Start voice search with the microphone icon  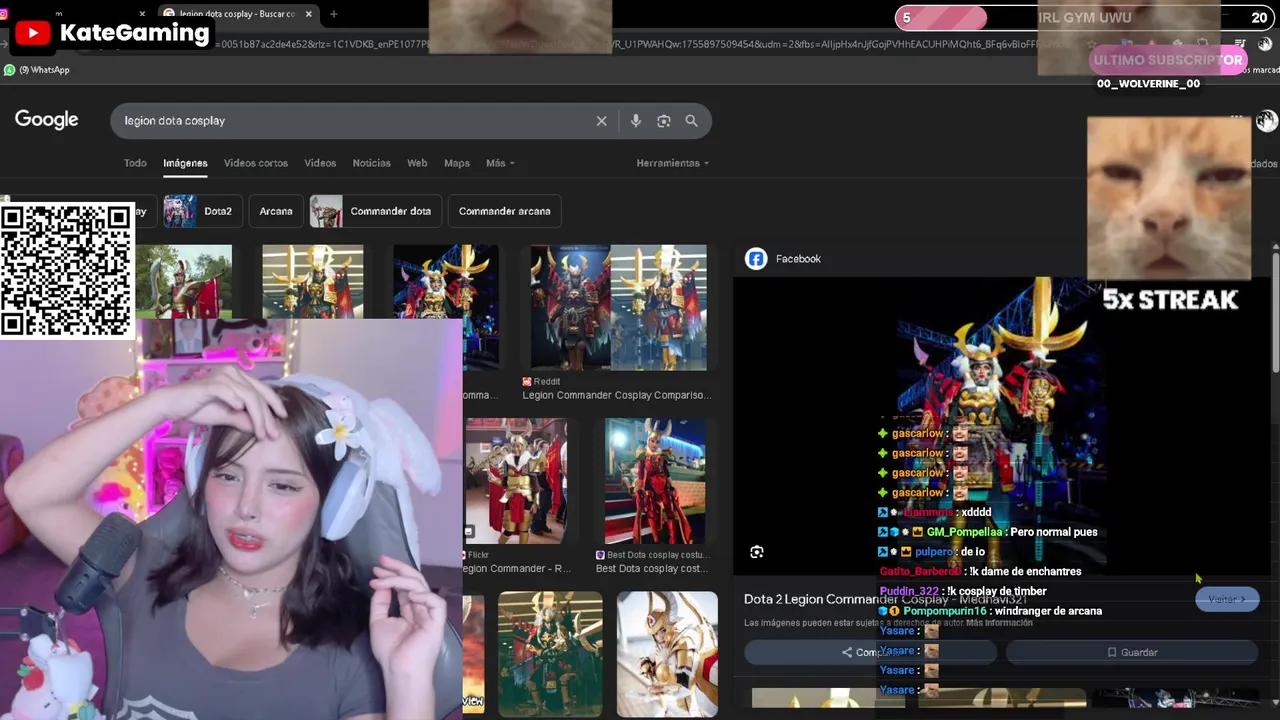pos(635,121)
